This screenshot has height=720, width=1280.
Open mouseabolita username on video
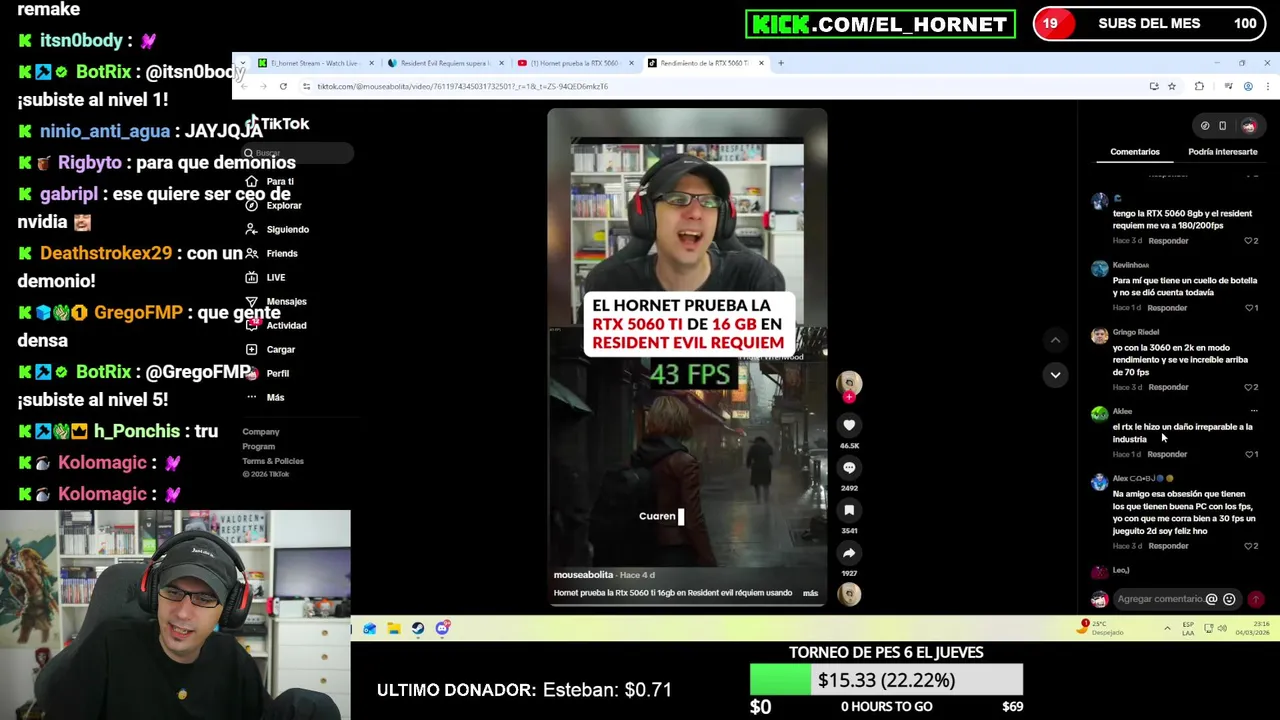pyautogui.click(x=583, y=575)
